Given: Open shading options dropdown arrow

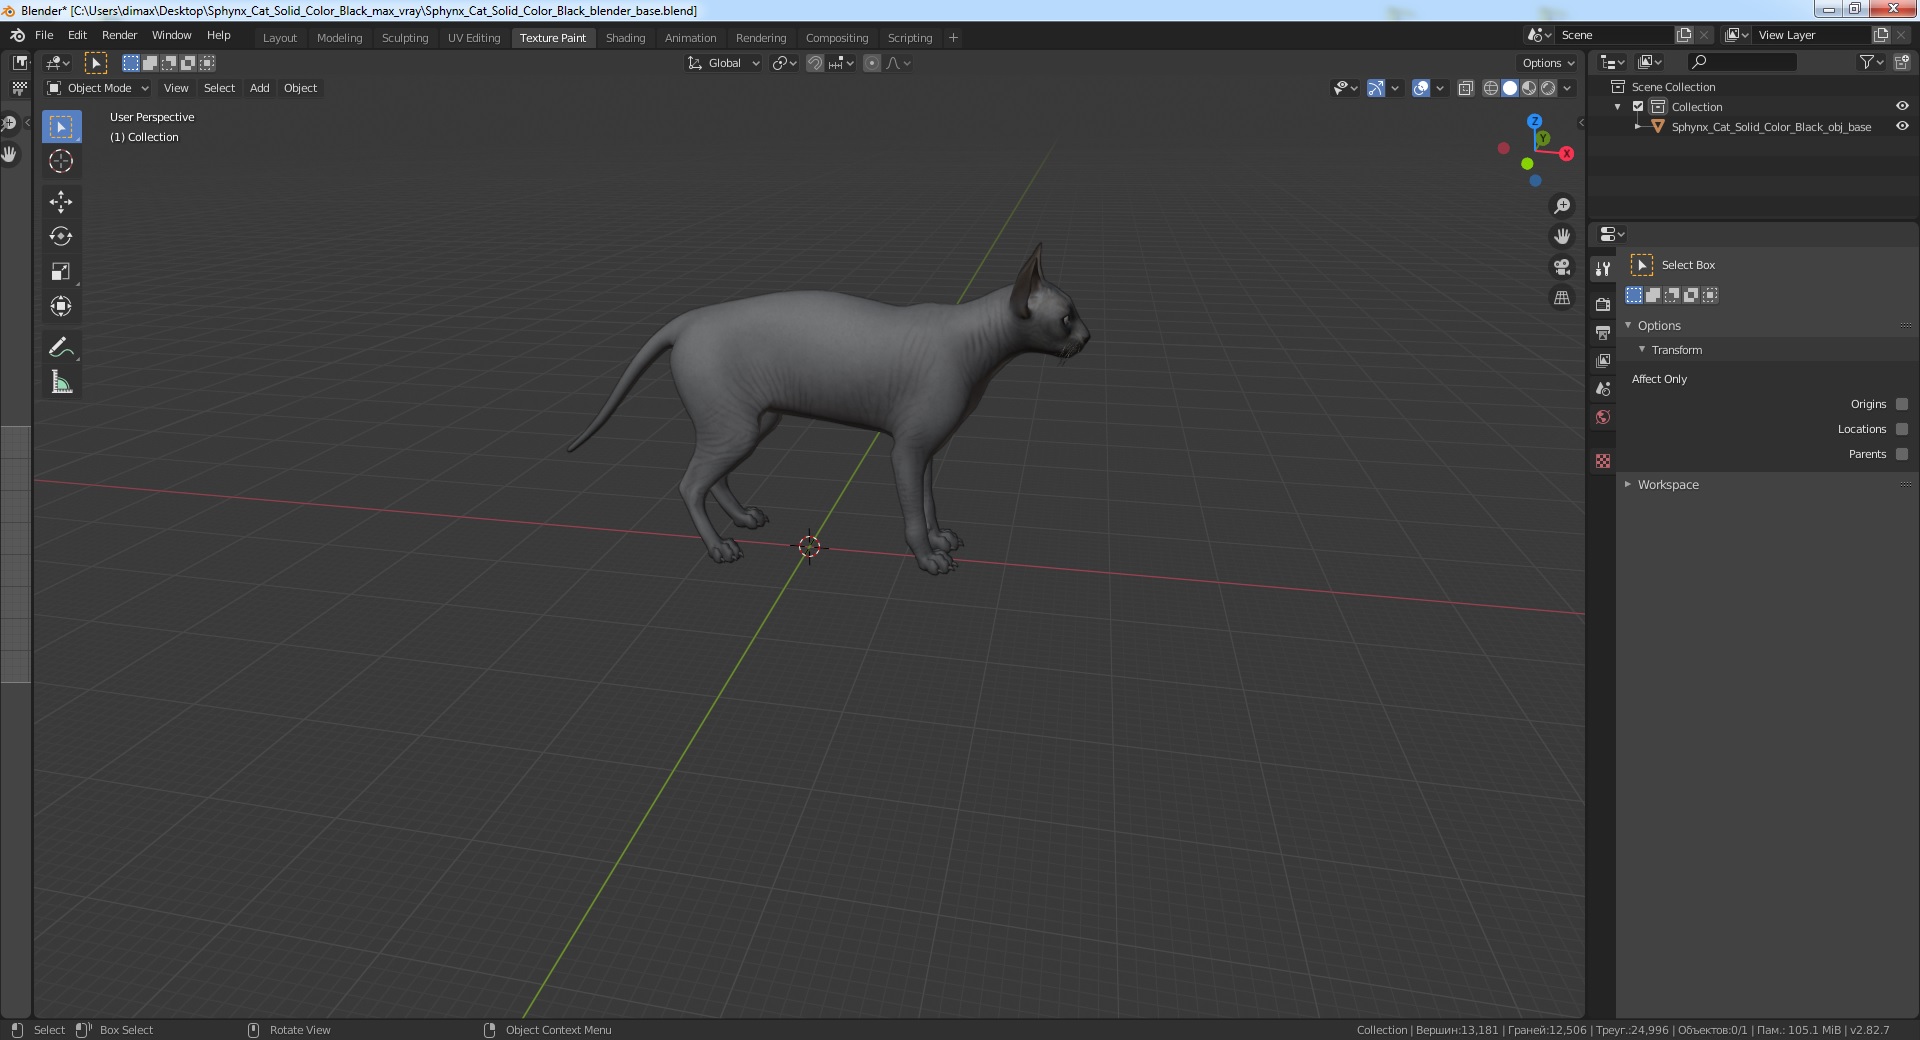Looking at the screenshot, I should [x=1568, y=88].
